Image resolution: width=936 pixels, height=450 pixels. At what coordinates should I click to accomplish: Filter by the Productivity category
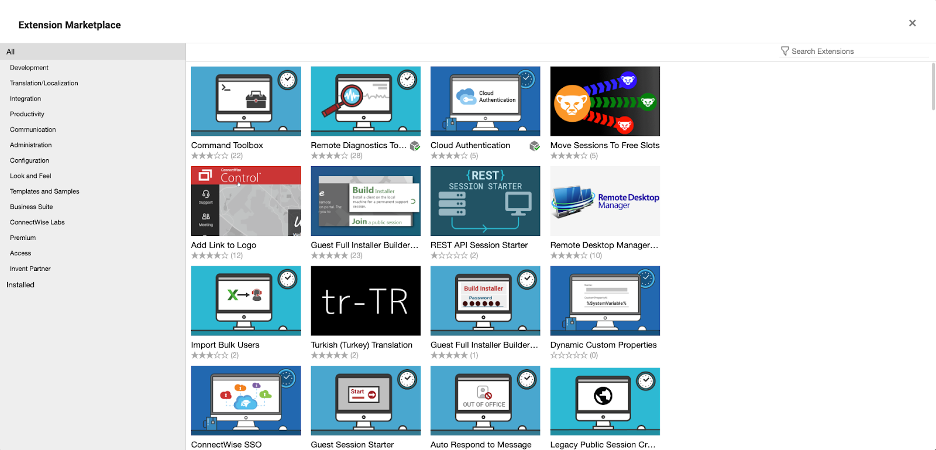27,114
